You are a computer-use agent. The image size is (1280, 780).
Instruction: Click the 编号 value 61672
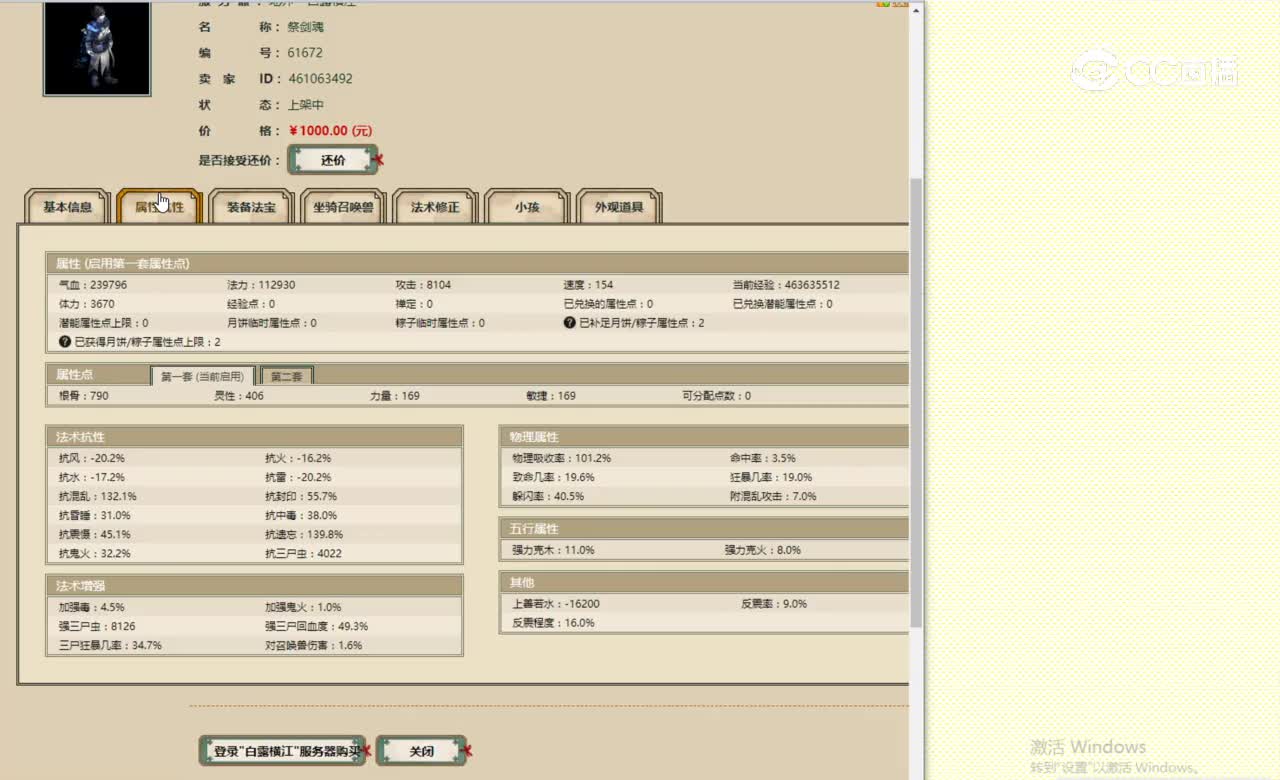(305, 53)
